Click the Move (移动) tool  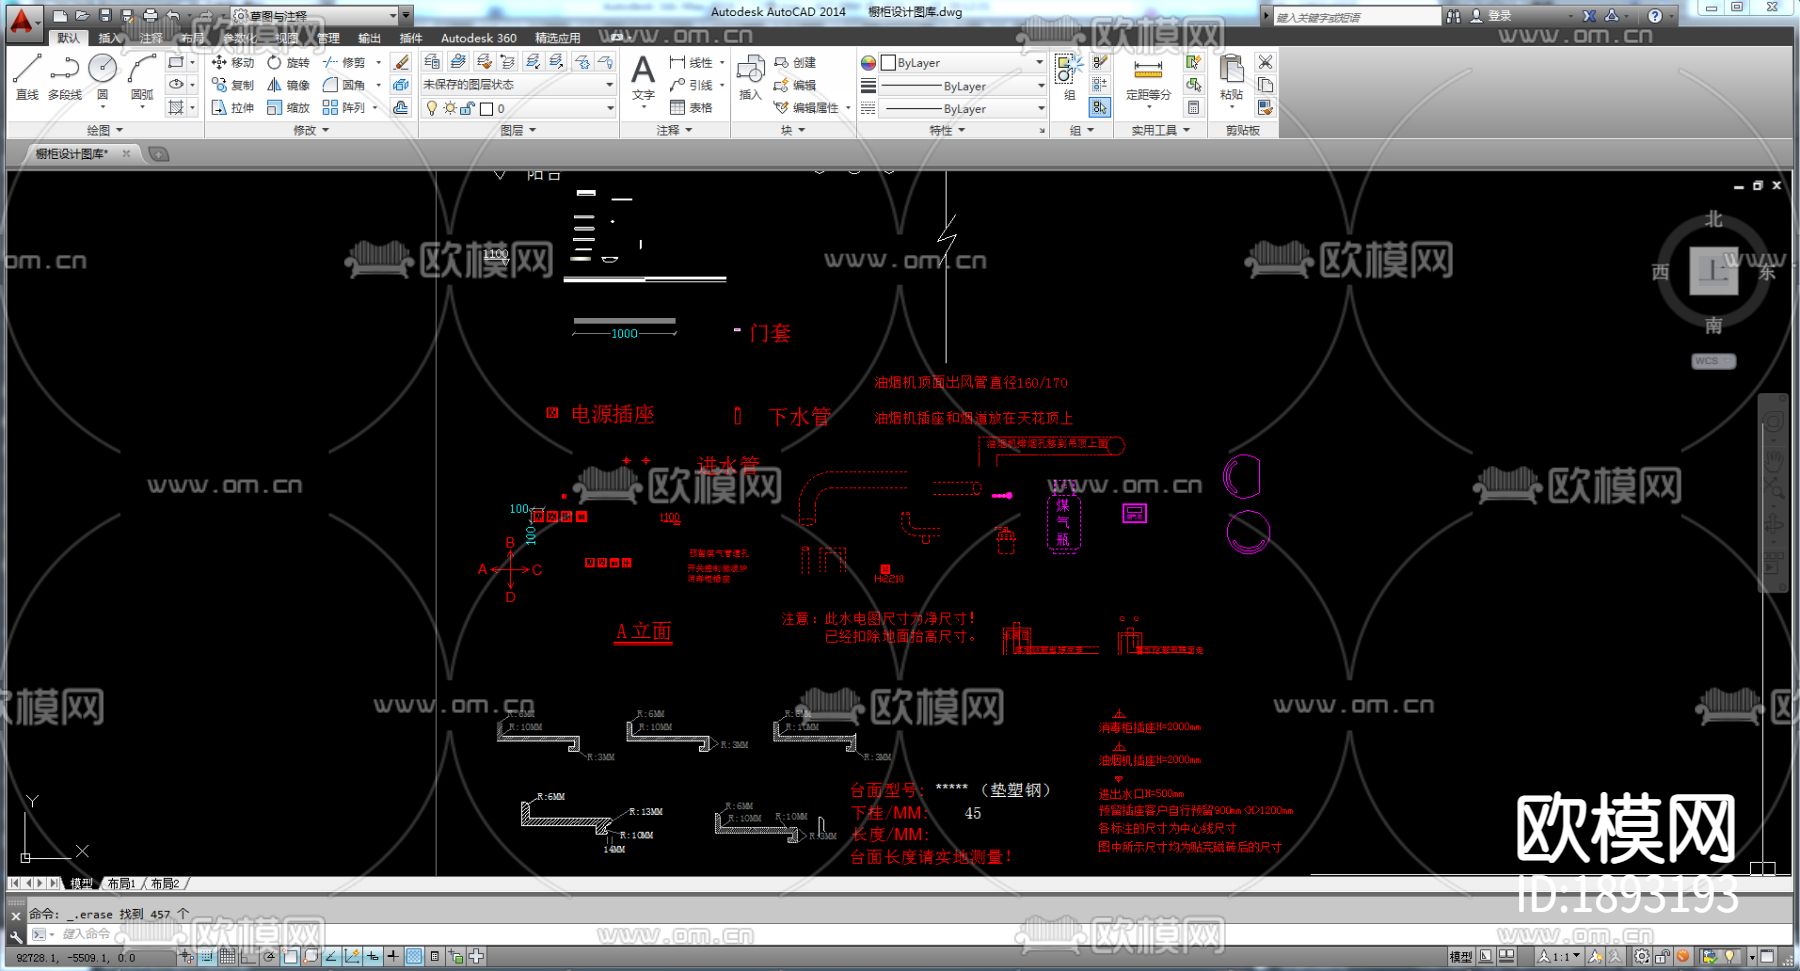pyautogui.click(x=232, y=62)
